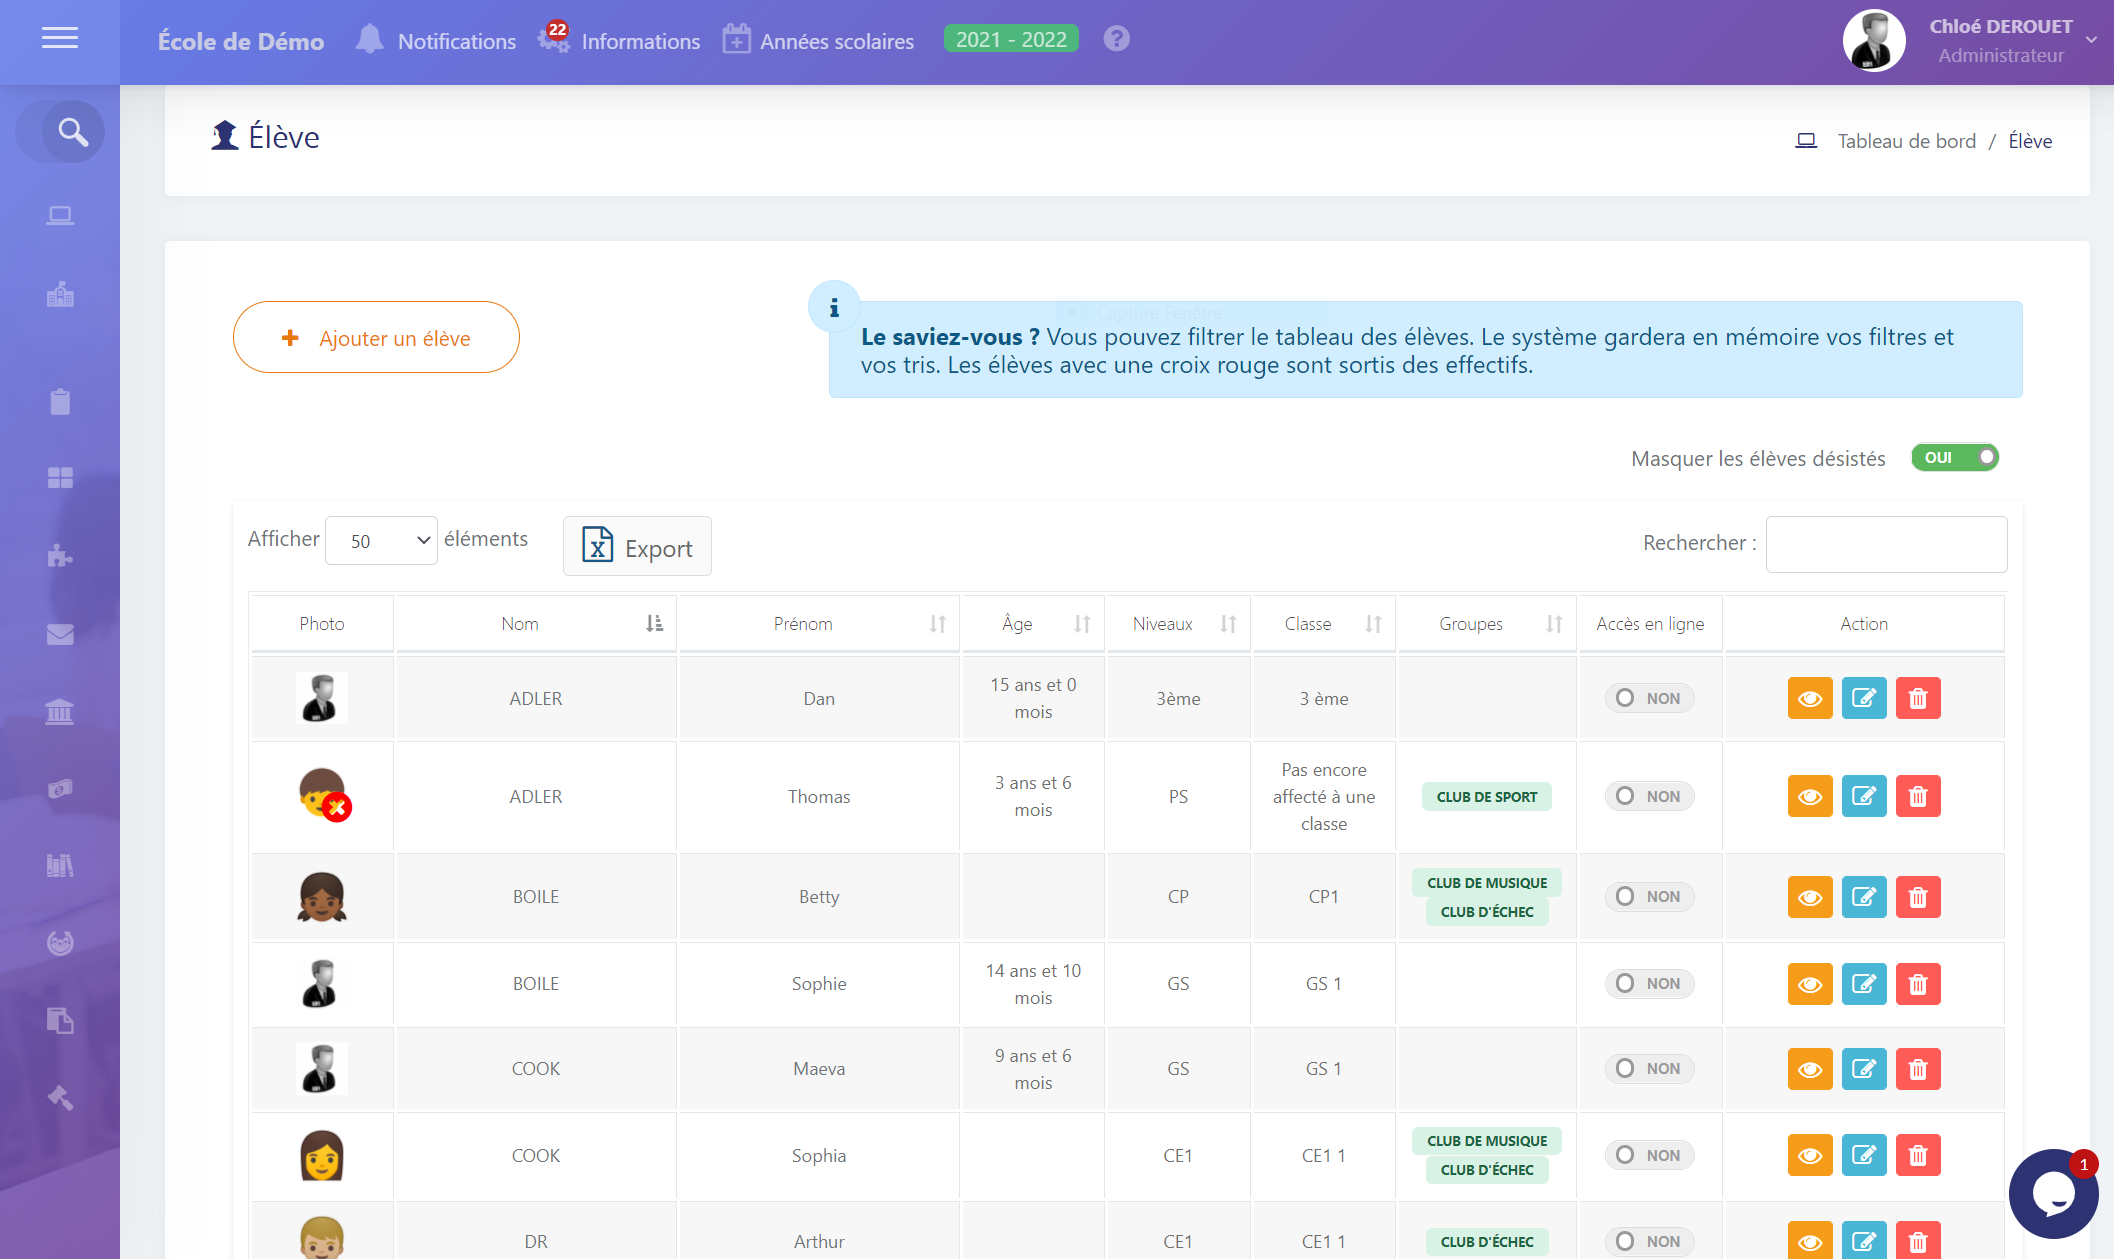Open the puzzle piece sidebar icon

tap(60, 556)
